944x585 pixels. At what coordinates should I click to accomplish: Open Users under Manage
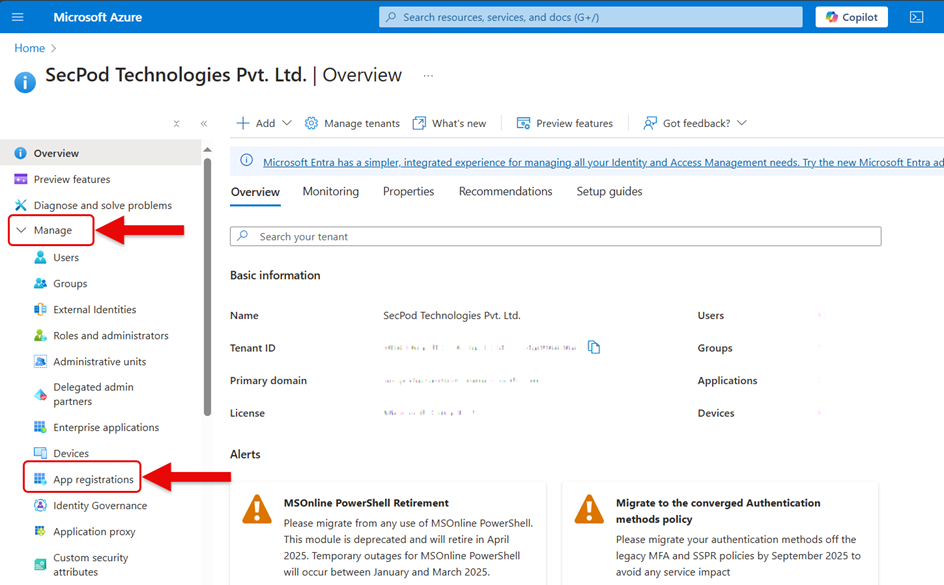click(66, 258)
